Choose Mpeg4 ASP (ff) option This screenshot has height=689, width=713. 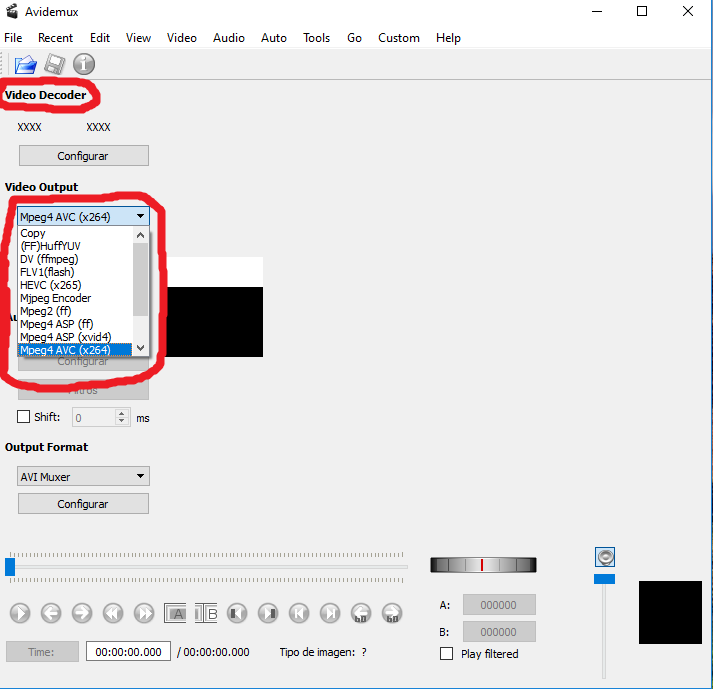point(75,324)
